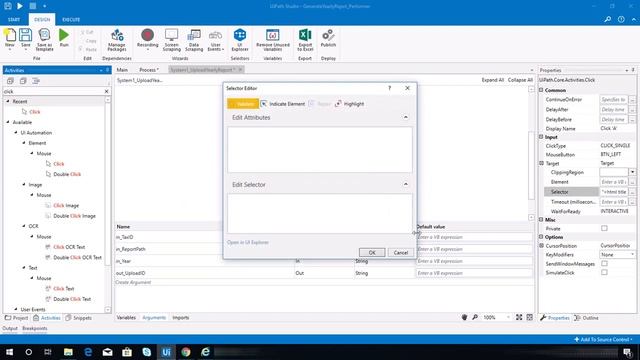Screen dimensions: 640x360
Task: Click the Selector property ellipsis button
Action: click(632, 191)
